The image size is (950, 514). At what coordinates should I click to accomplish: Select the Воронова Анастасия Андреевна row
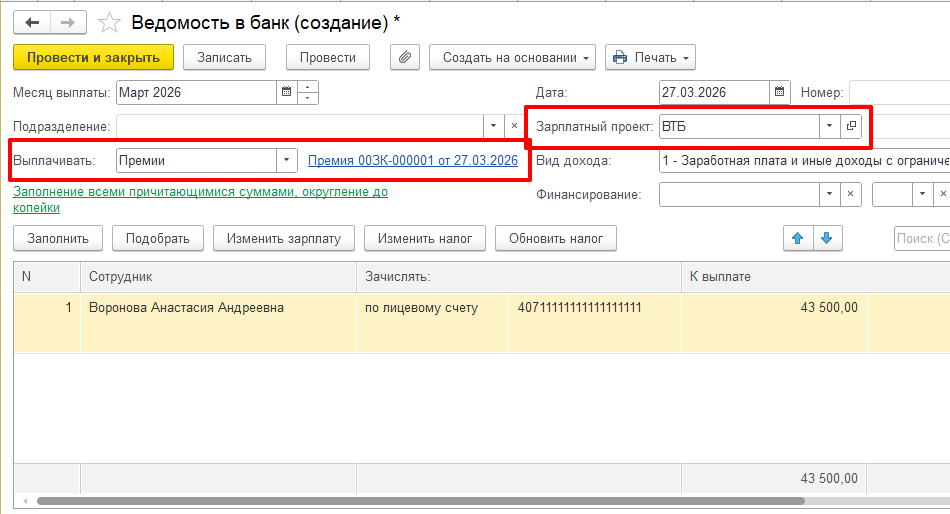(x=186, y=308)
